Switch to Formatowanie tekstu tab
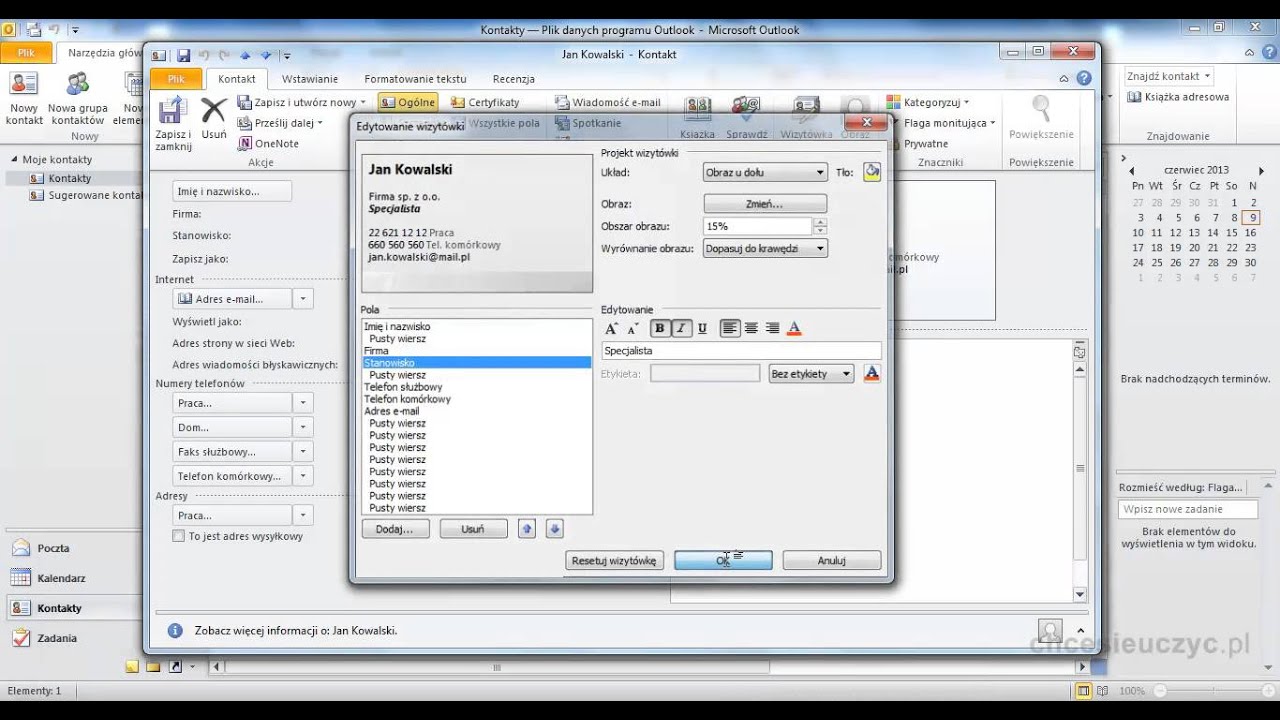Image resolution: width=1280 pixels, height=720 pixels. [415, 79]
